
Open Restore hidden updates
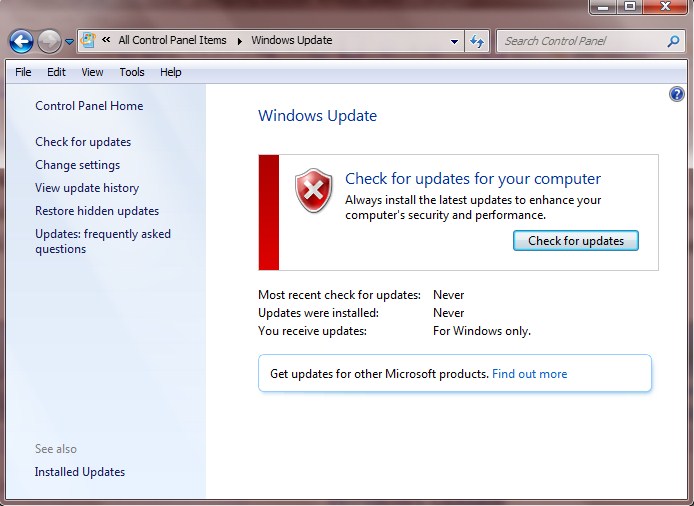point(97,211)
